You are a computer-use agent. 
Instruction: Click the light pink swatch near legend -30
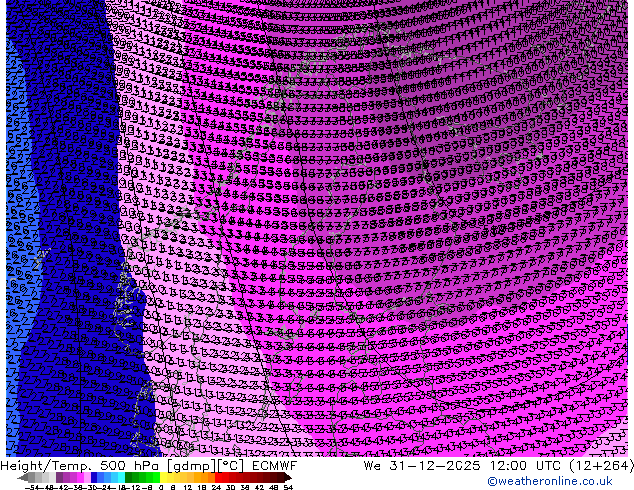point(87,477)
